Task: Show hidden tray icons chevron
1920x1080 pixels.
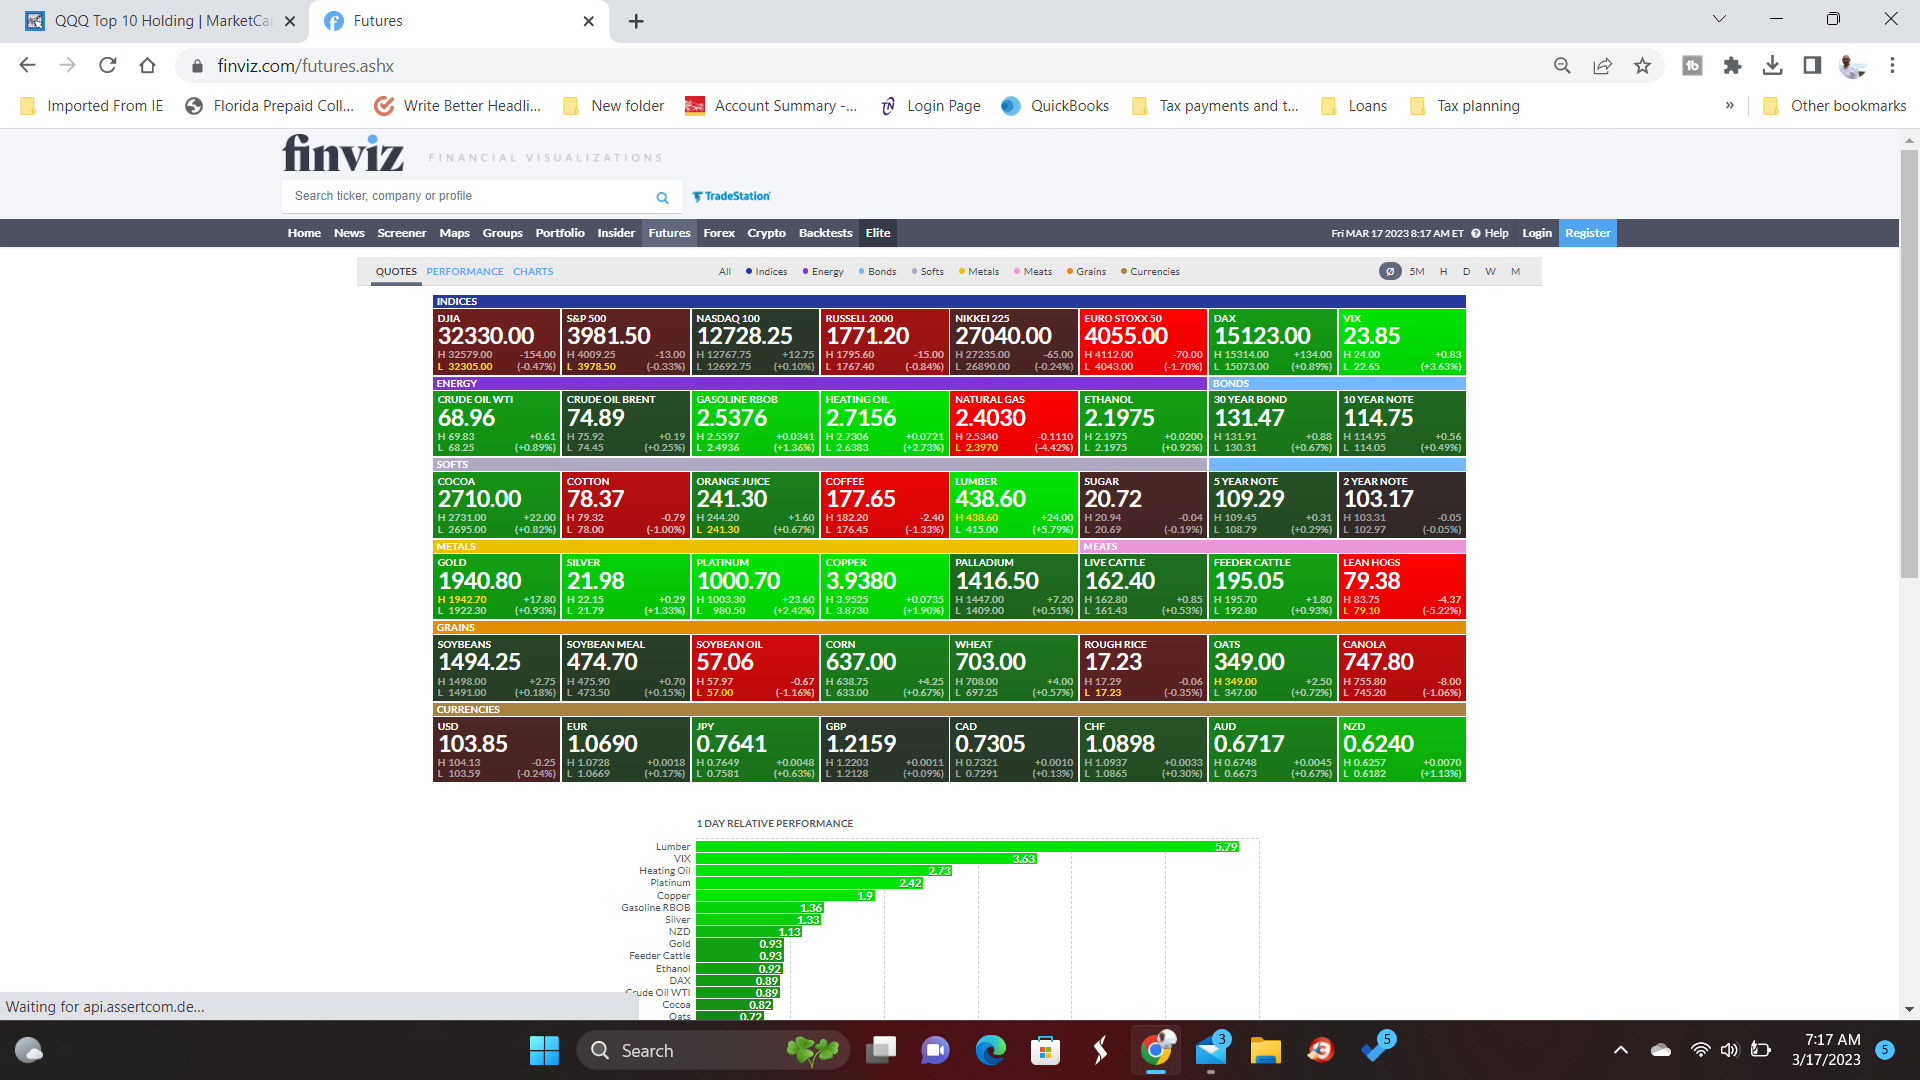Action: pos(1621,1050)
